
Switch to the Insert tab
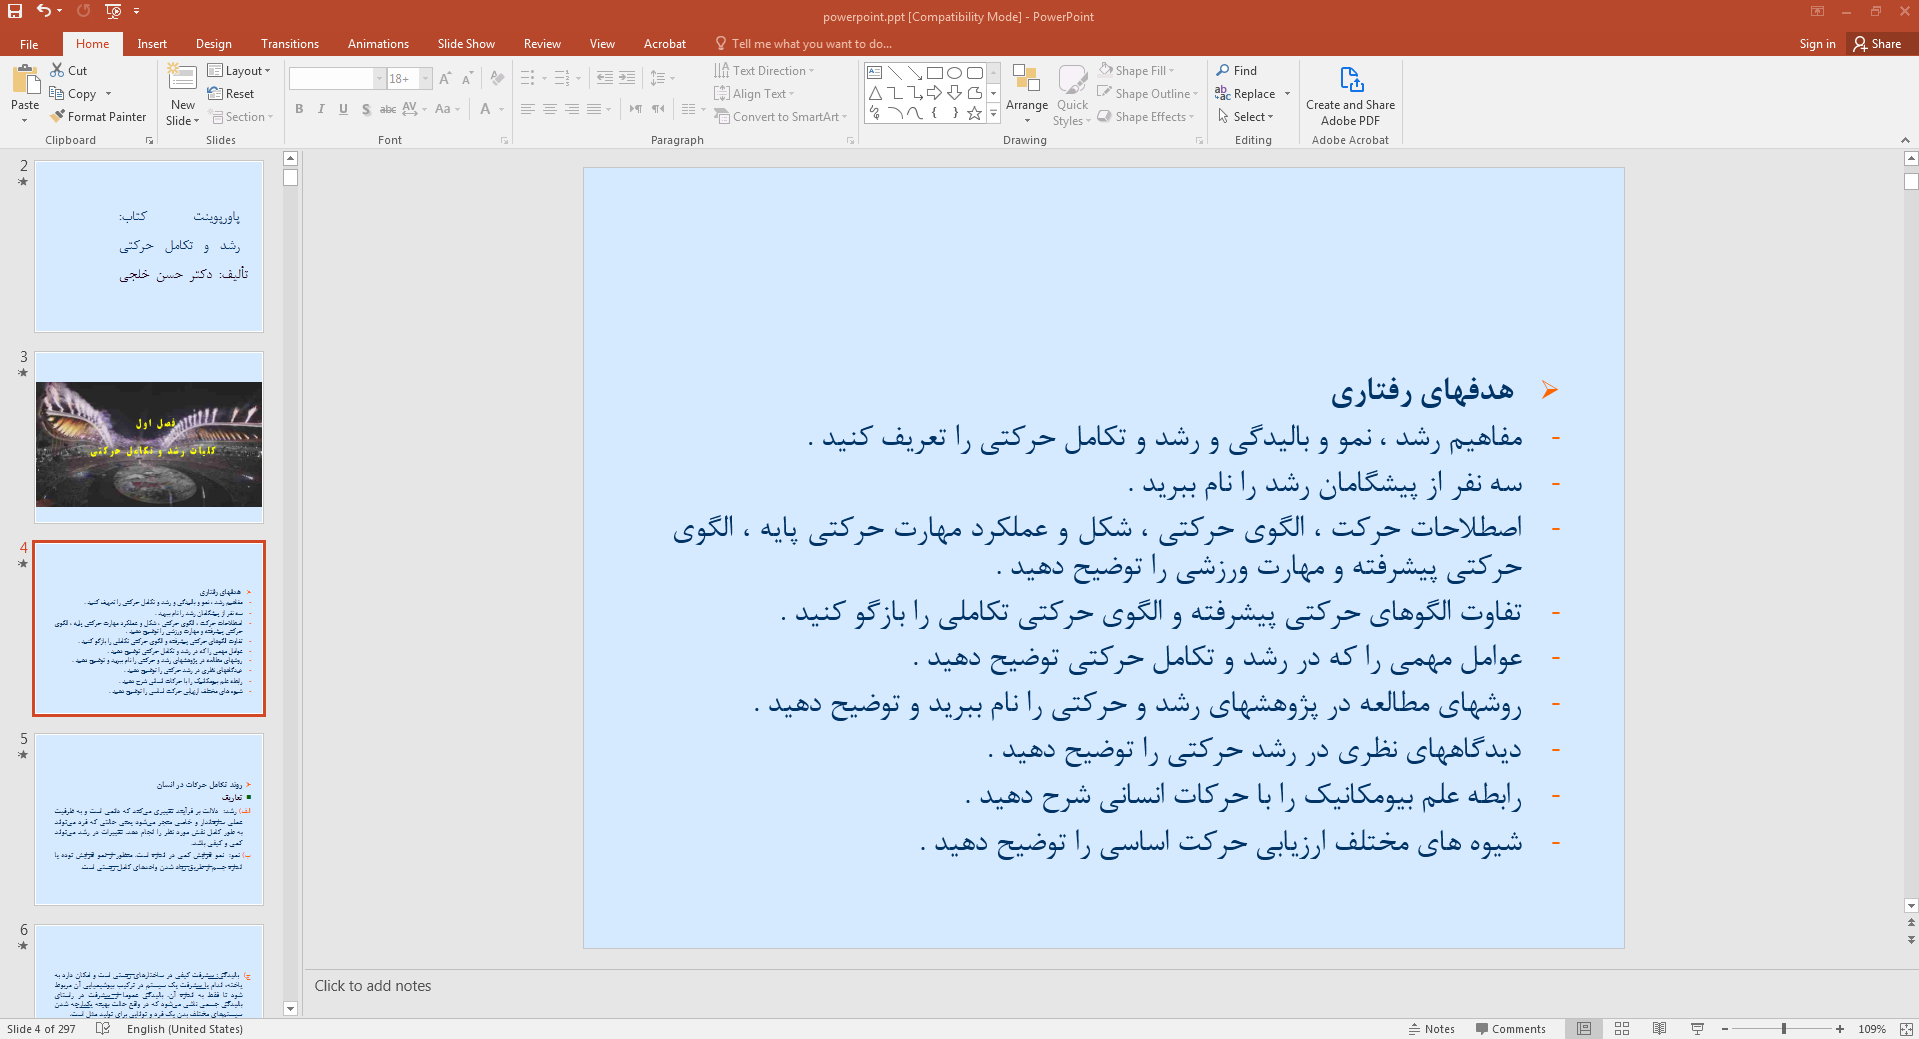[x=152, y=44]
